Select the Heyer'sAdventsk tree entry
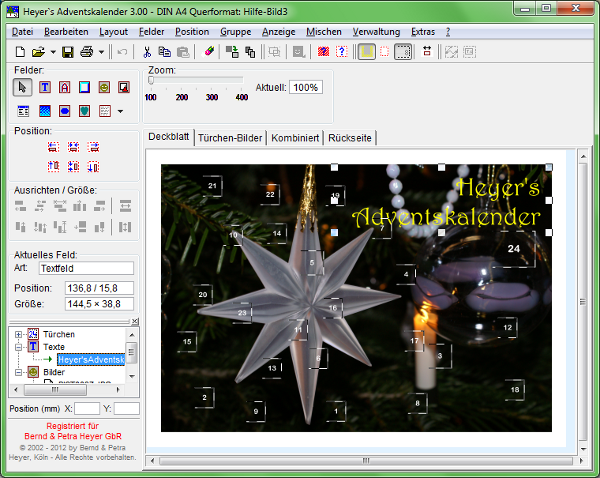The width and height of the screenshot is (600, 478). click(90, 359)
